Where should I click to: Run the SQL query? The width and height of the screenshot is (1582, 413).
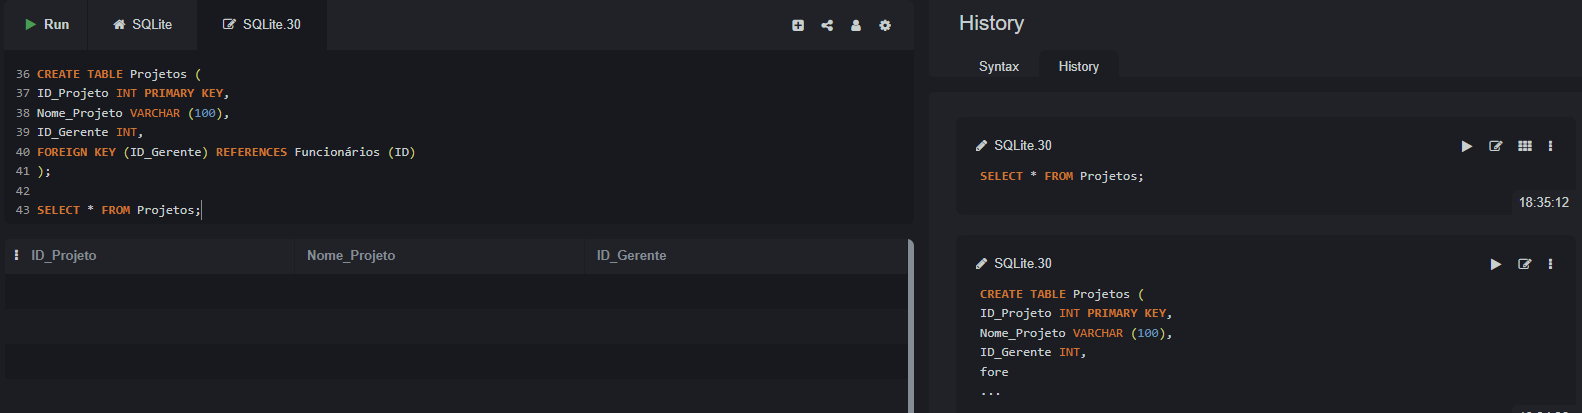(x=46, y=24)
